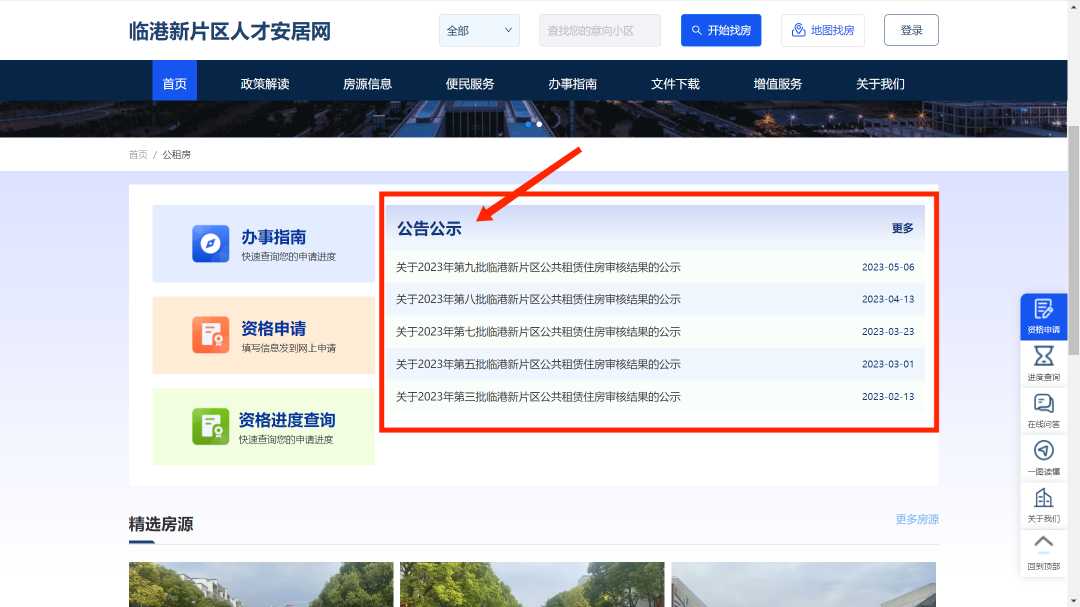1080x607 pixels.
Task: Open the 办事指南 navigation menu item
Action: 572,84
